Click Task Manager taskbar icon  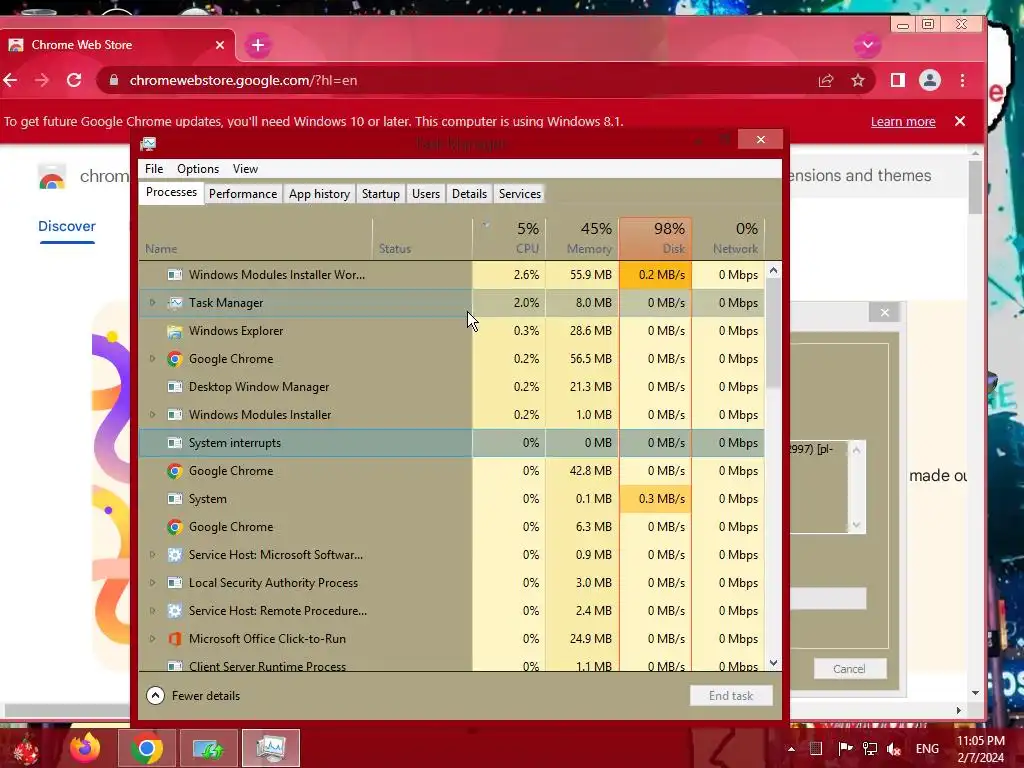(x=270, y=748)
